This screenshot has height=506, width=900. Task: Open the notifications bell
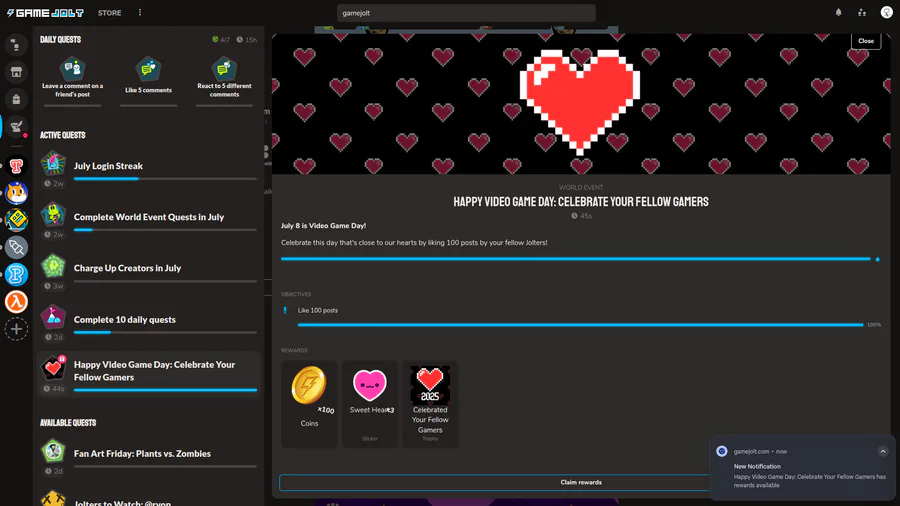tap(839, 13)
